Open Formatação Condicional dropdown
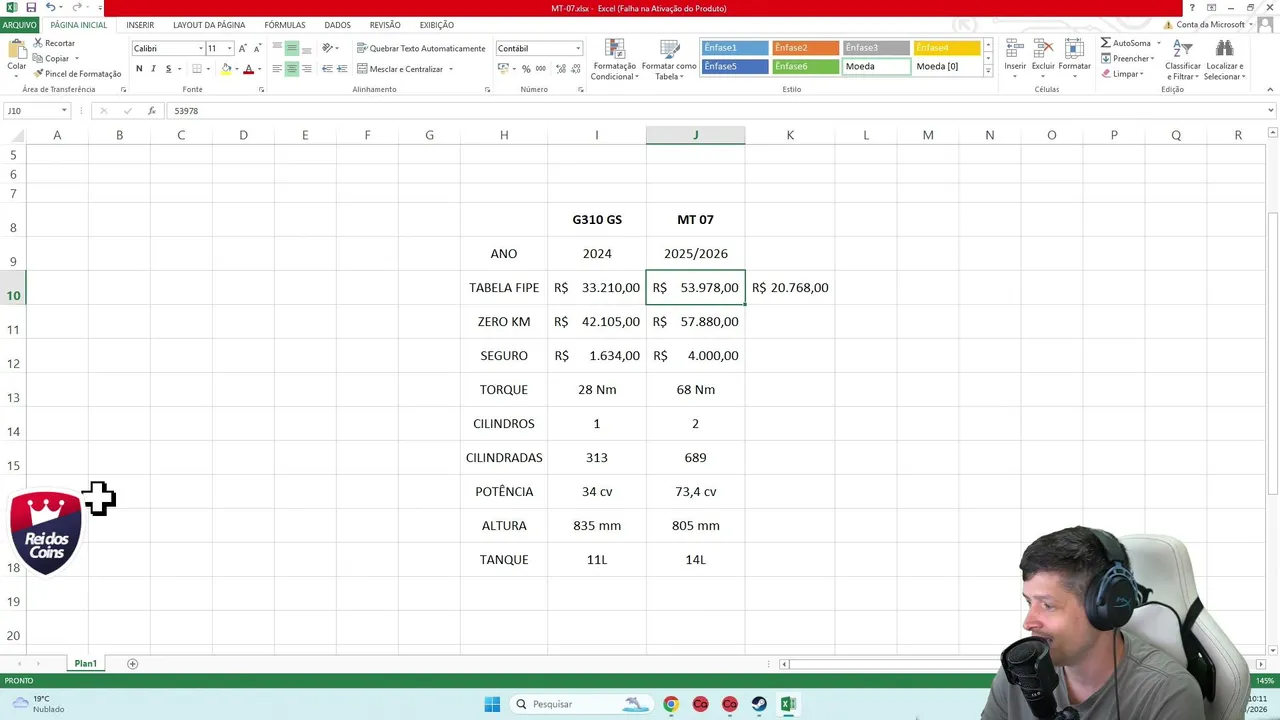Viewport: 1280px width, 720px height. pyautogui.click(x=615, y=60)
